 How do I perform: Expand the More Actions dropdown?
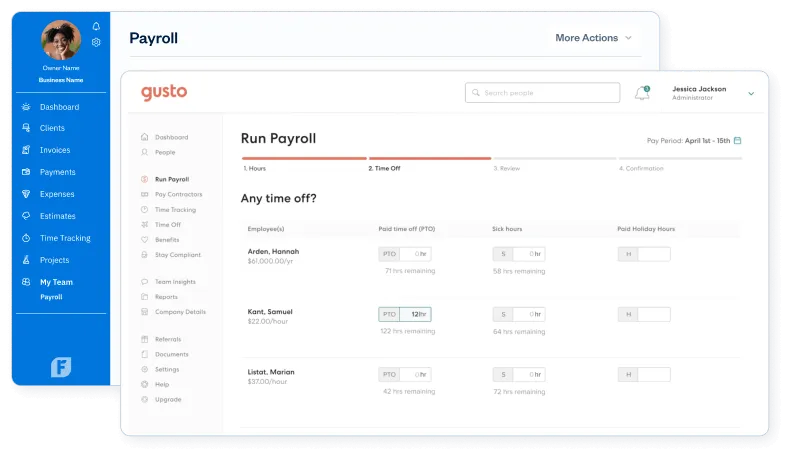point(593,38)
